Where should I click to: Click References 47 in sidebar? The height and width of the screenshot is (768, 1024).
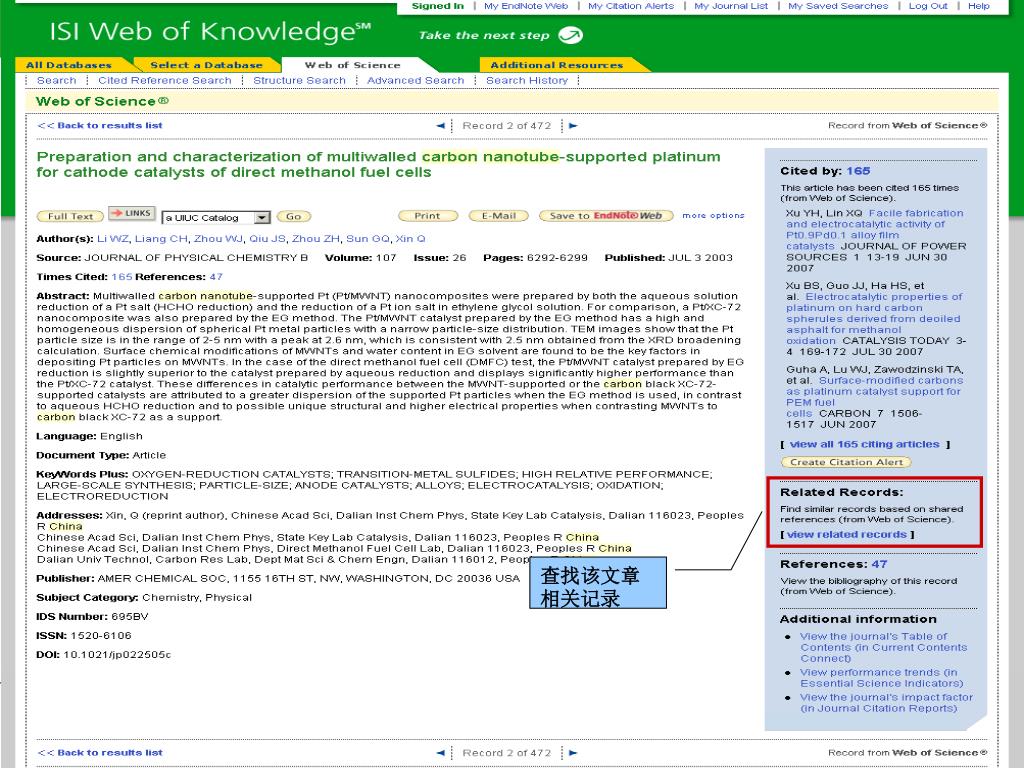click(x=879, y=564)
